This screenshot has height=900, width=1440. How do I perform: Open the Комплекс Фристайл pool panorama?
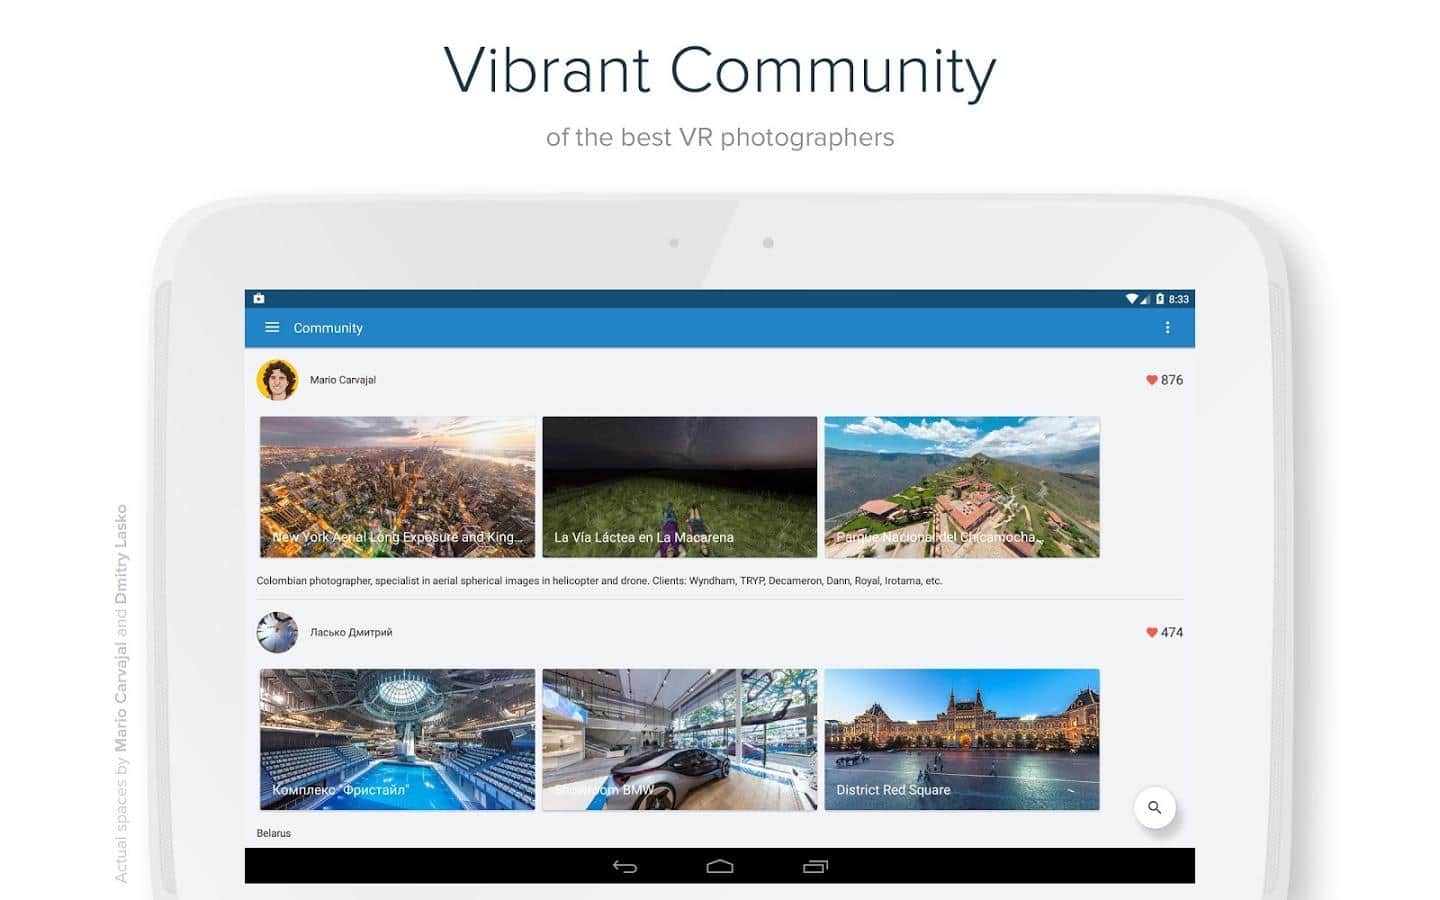(x=397, y=739)
